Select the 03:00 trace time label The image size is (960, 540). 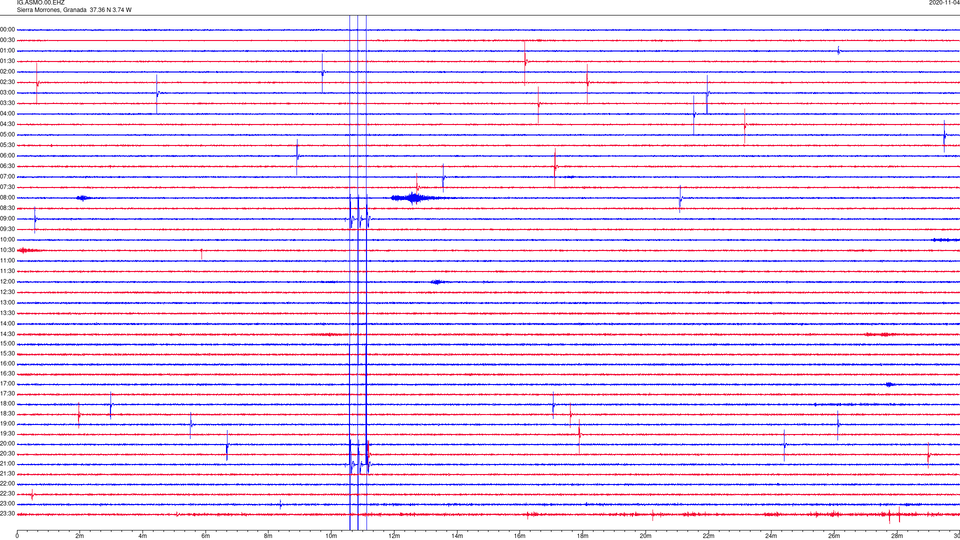7,92
